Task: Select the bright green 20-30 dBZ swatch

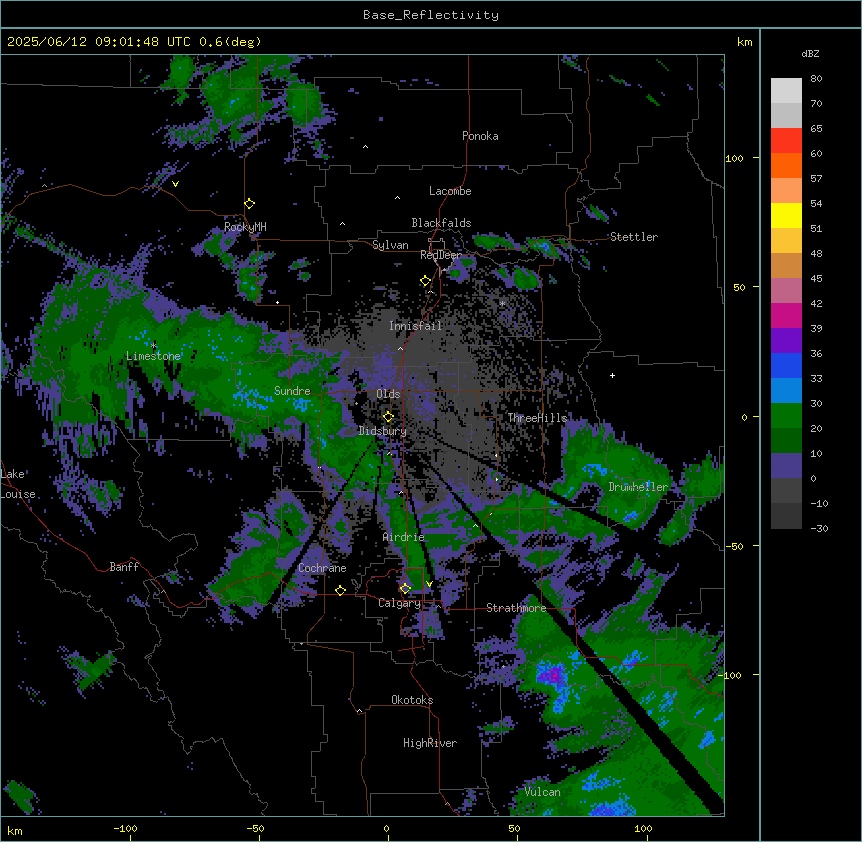Action: pyautogui.click(x=786, y=416)
